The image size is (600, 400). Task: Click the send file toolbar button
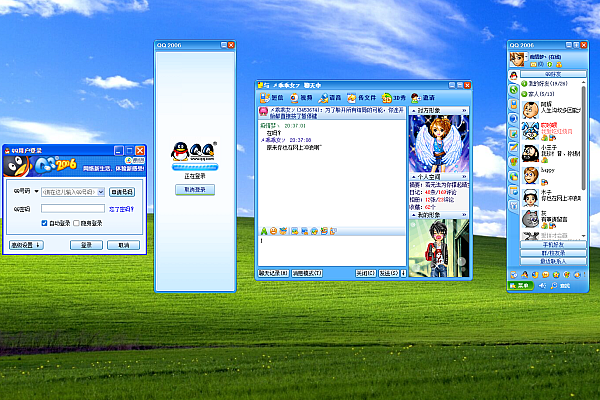click(362, 98)
